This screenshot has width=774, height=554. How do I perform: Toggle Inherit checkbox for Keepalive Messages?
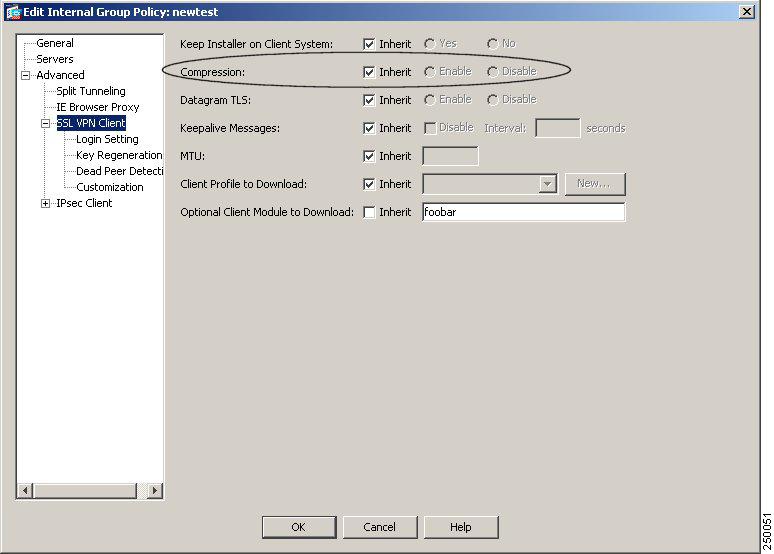tap(369, 128)
